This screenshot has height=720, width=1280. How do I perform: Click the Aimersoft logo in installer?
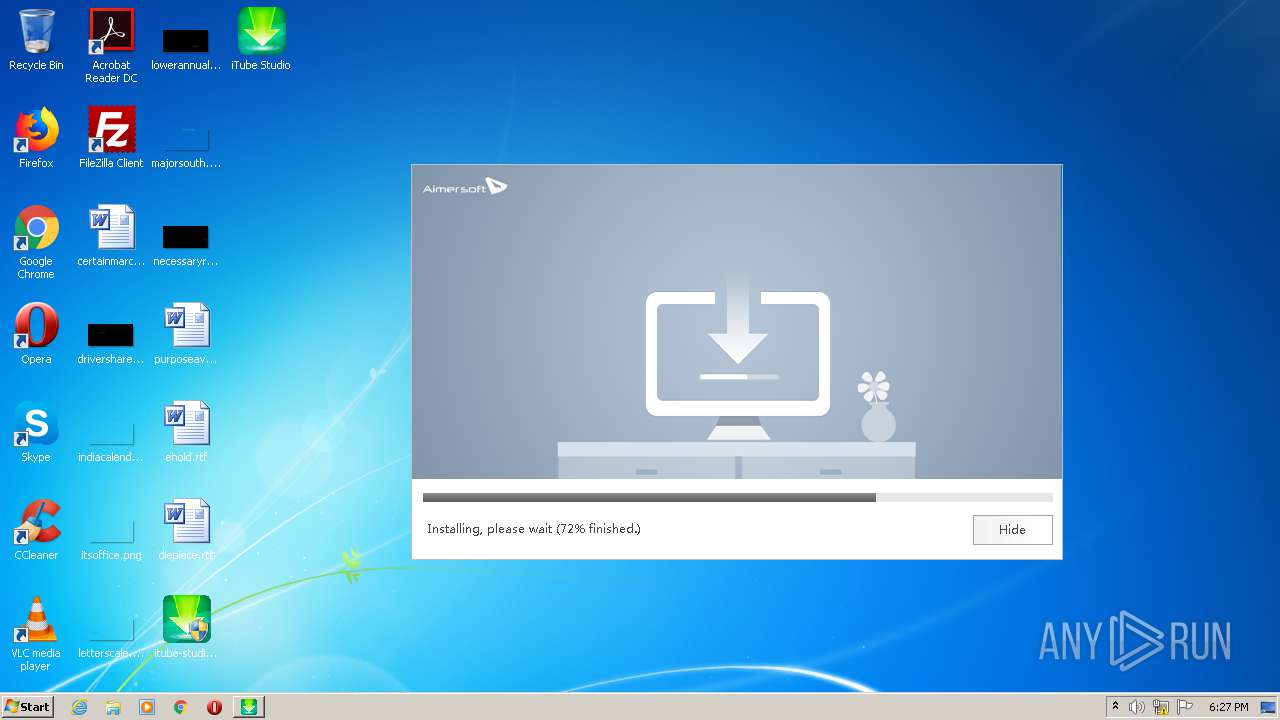coord(465,187)
